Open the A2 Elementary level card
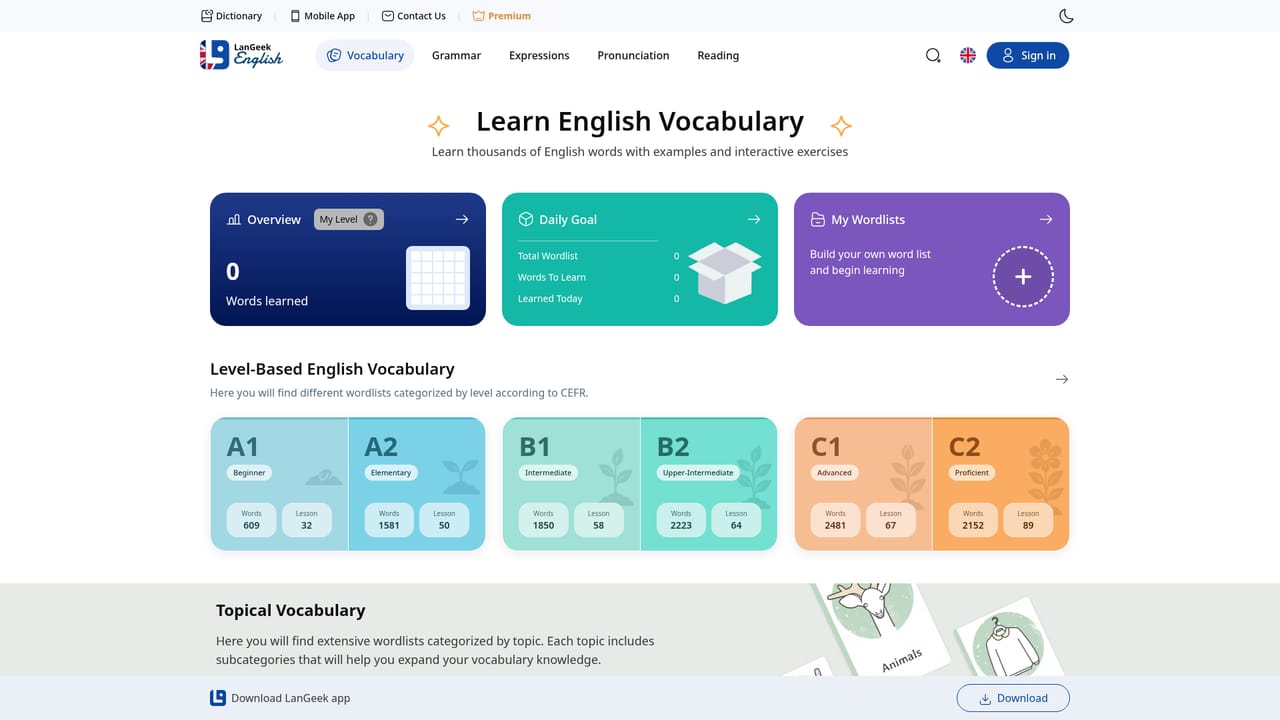Image resolution: width=1280 pixels, height=720 pixels. (x=417, y=484)
